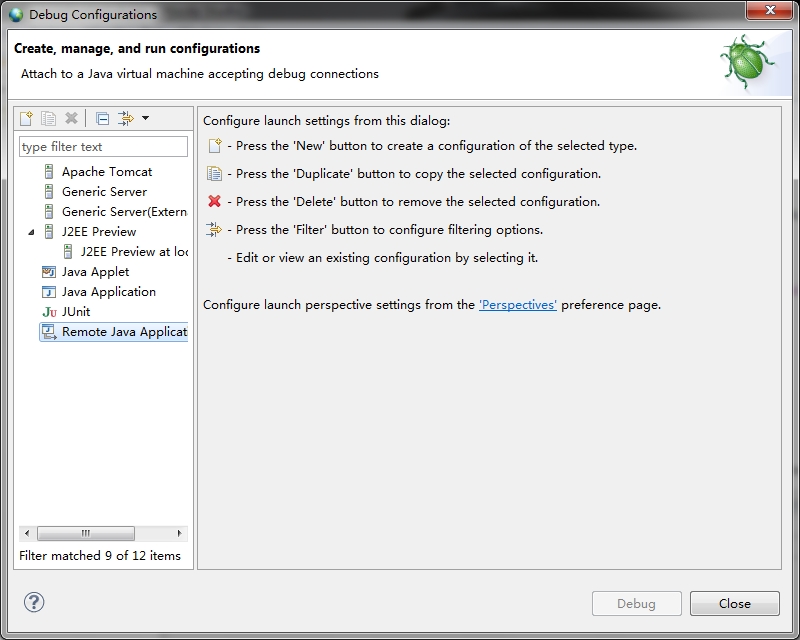
Task: Collapse the J2EE Preview tree node
Action: 32,232
